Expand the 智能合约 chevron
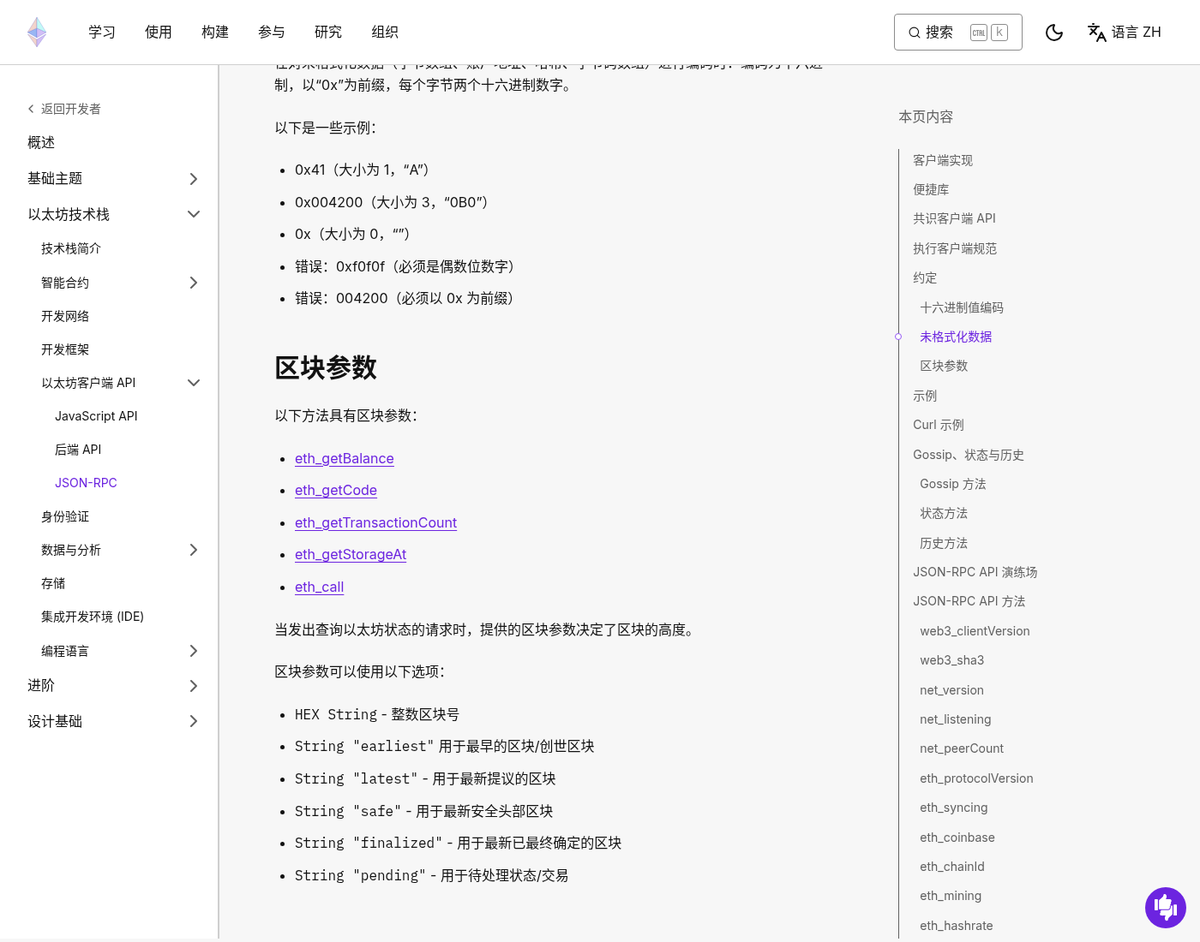 coord(194,283)
